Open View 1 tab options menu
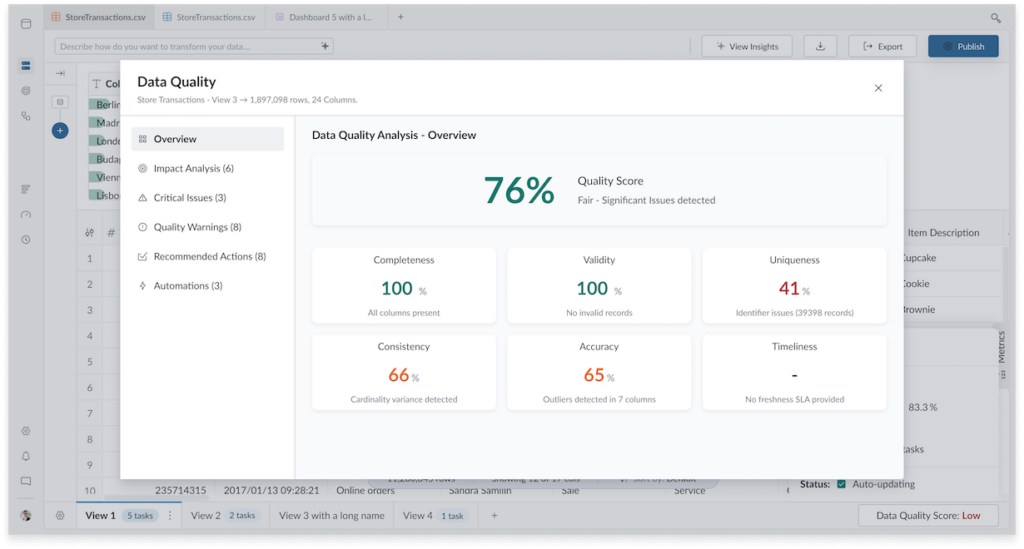 170,516
